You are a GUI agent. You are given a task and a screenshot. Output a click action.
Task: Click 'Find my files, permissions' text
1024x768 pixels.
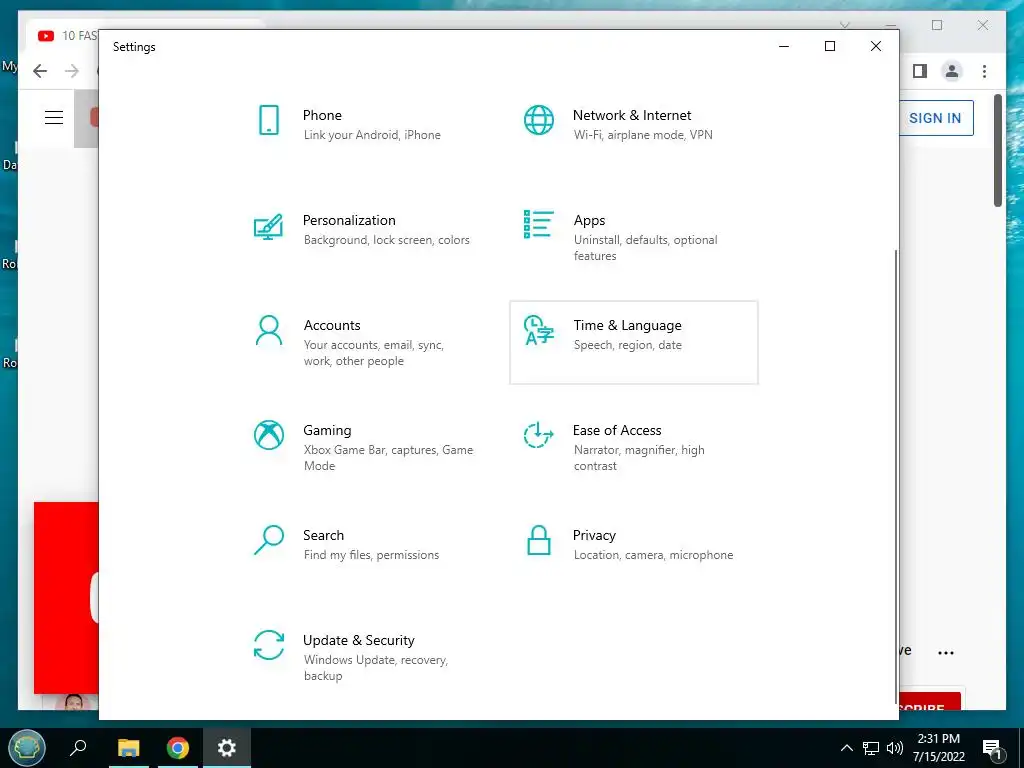click(371, 555)
